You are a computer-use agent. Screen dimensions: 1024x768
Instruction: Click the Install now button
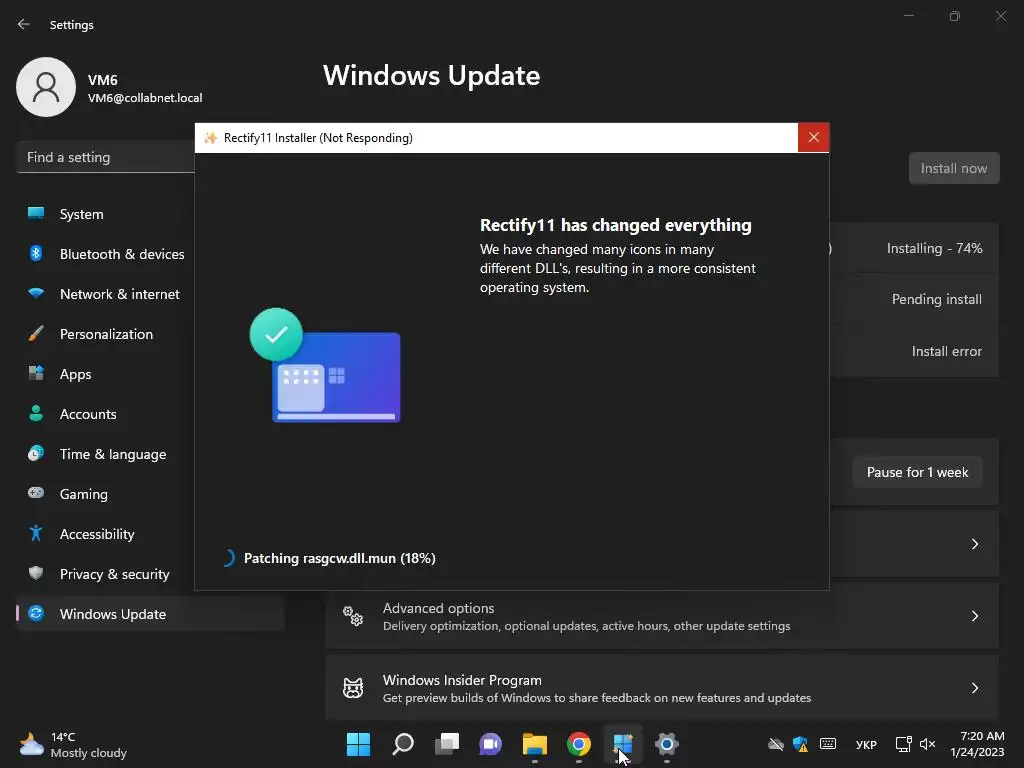pyautogui.click(x=954, y=168)
